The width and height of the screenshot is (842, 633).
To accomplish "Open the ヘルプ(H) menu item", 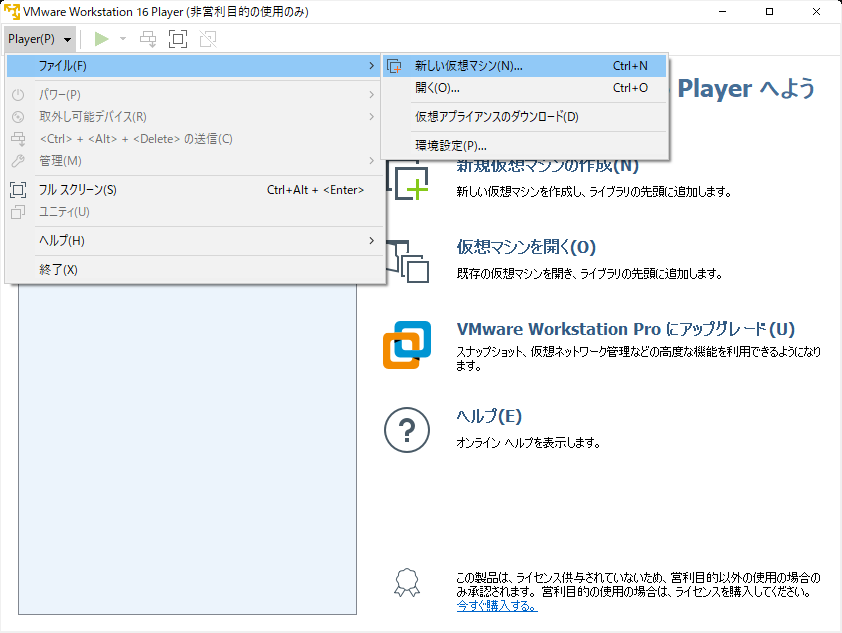I will 194,241.
